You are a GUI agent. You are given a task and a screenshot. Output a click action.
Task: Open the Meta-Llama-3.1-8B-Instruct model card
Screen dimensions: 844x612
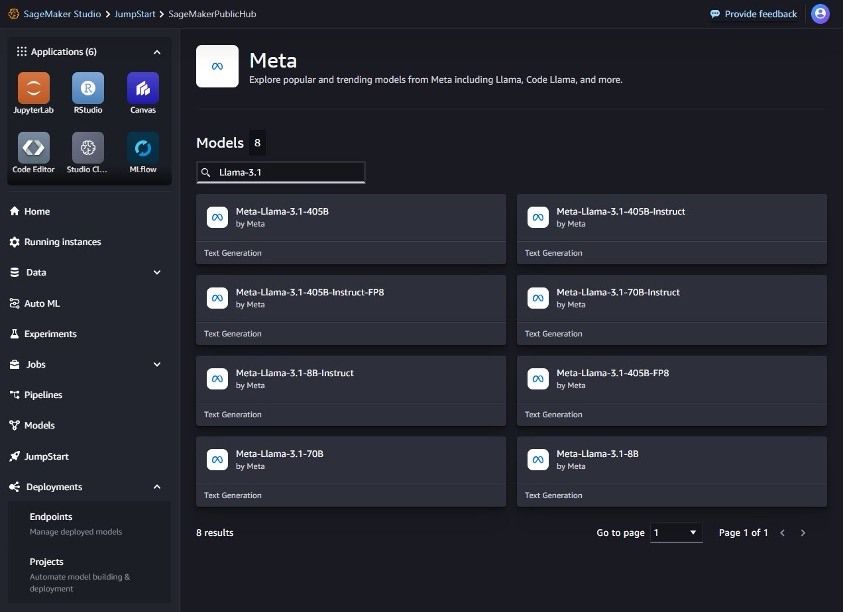point(351,390)
